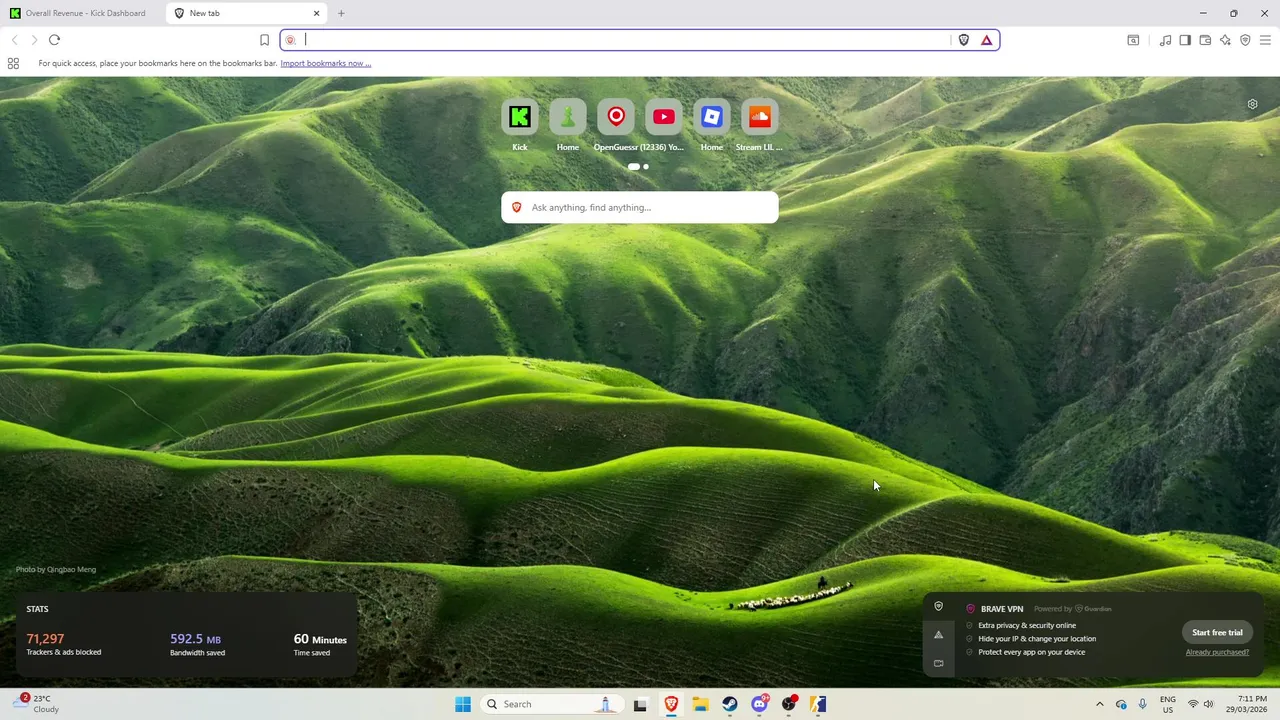The height and width of the screenshot is (720, 1280).
Task: Click the tab groups grid icon on bookmarks bar
Action: click(x=13, y=63)
